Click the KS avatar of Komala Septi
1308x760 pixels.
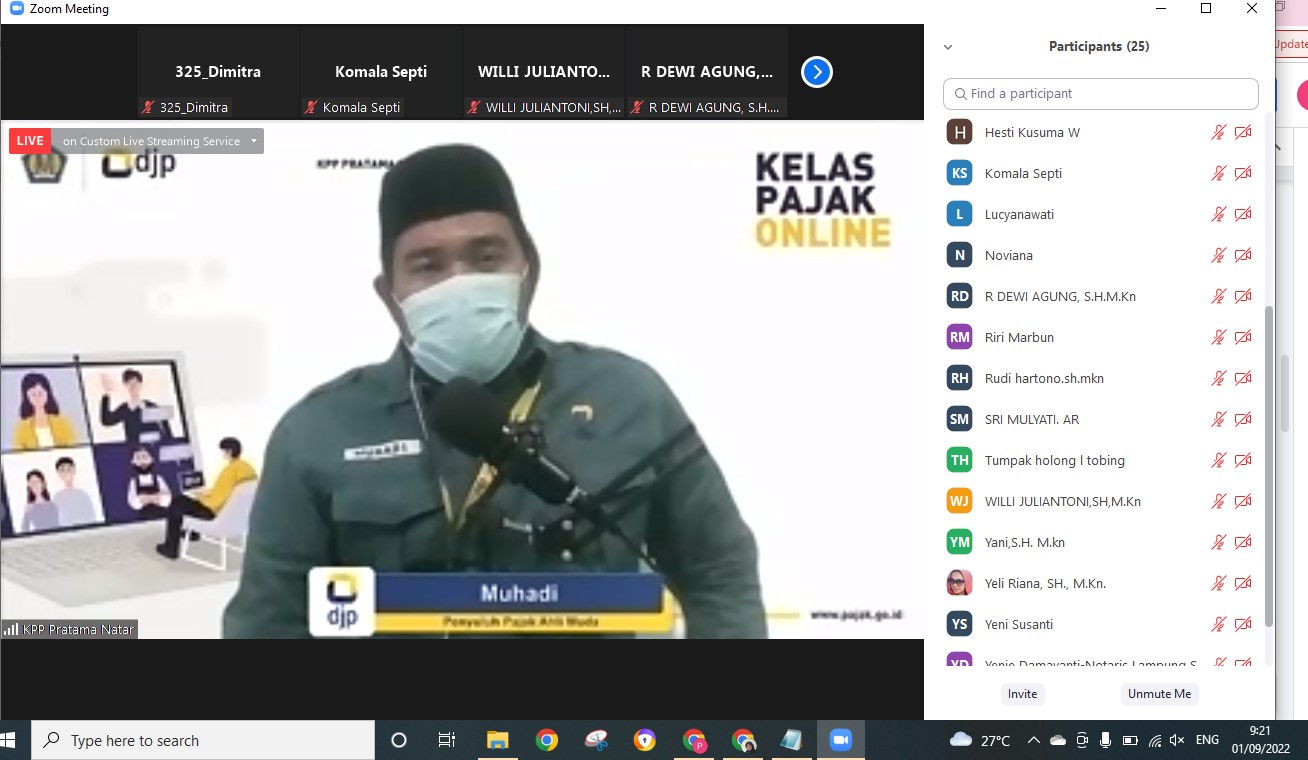(960, 173)
